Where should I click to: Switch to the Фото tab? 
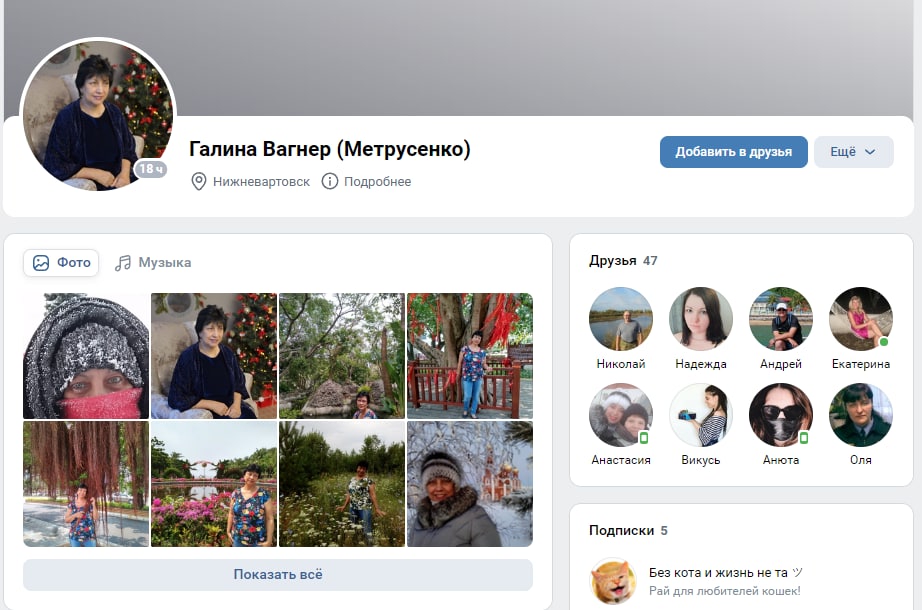click(x=61, y=262)
